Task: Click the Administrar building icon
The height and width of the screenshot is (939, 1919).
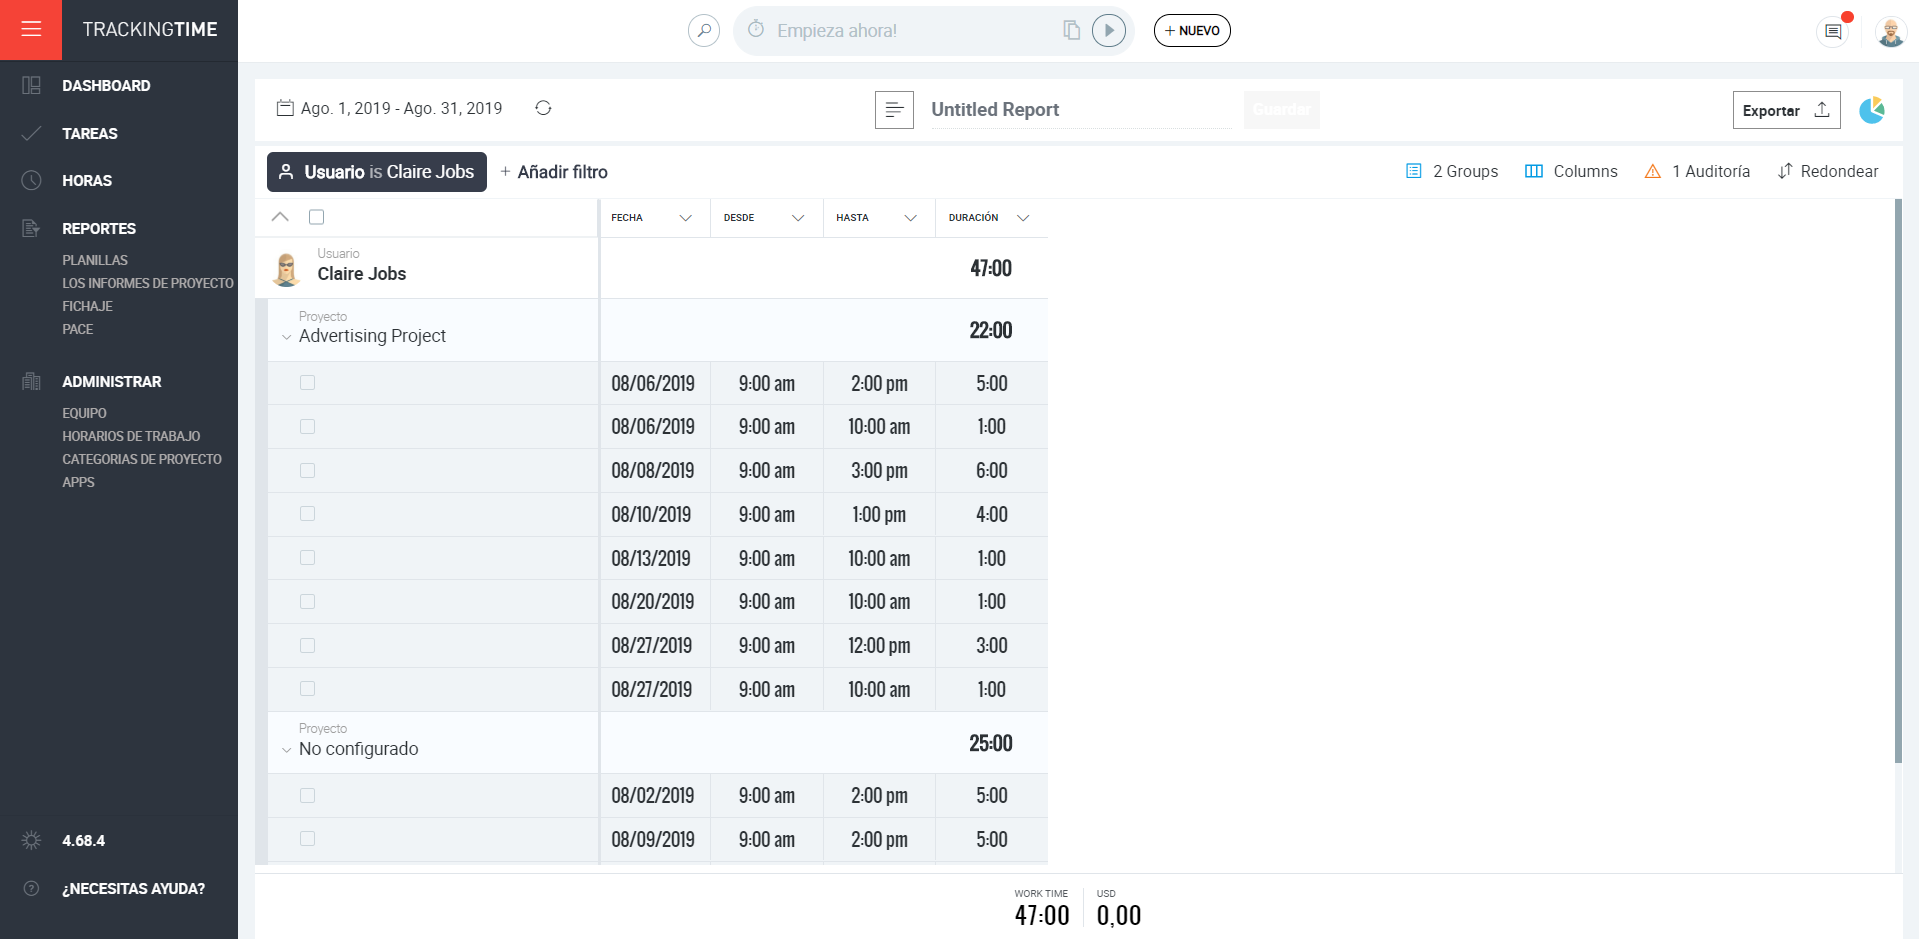Action: (x=31, y=381)
